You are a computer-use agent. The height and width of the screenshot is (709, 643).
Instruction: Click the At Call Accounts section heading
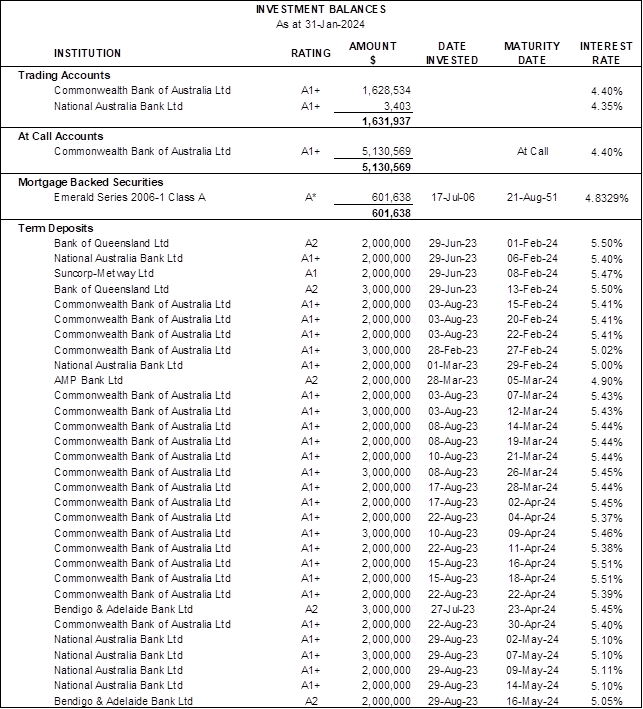tap(61, 136)
